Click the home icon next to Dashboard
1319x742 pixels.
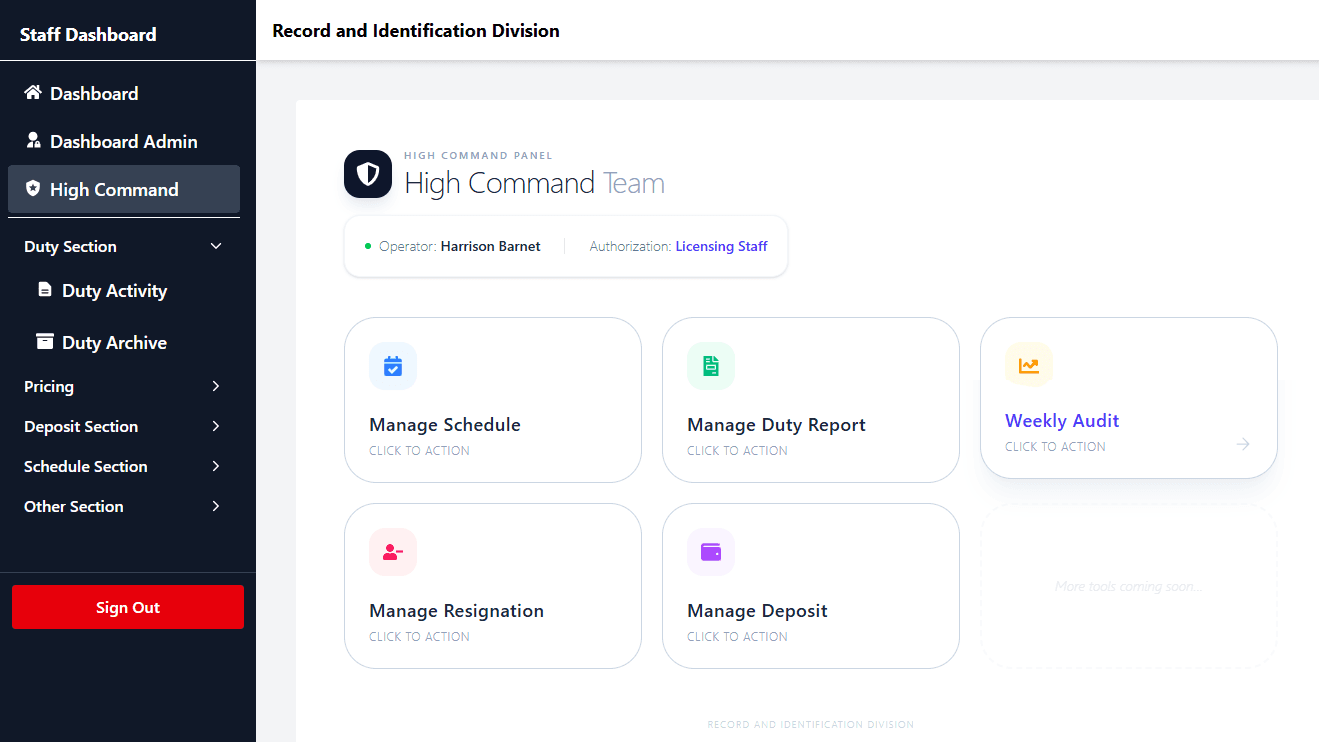(x=33, y=93)
